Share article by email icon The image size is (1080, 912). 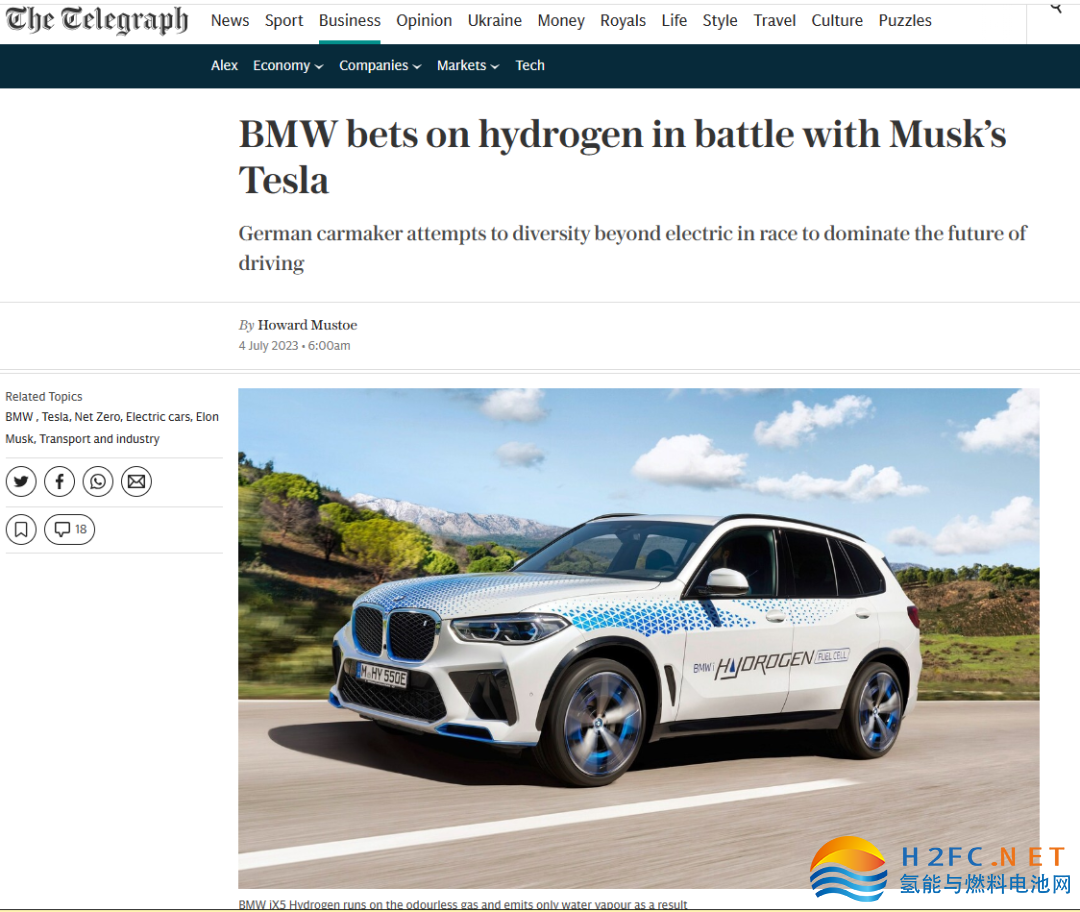[x=136, y=481]
